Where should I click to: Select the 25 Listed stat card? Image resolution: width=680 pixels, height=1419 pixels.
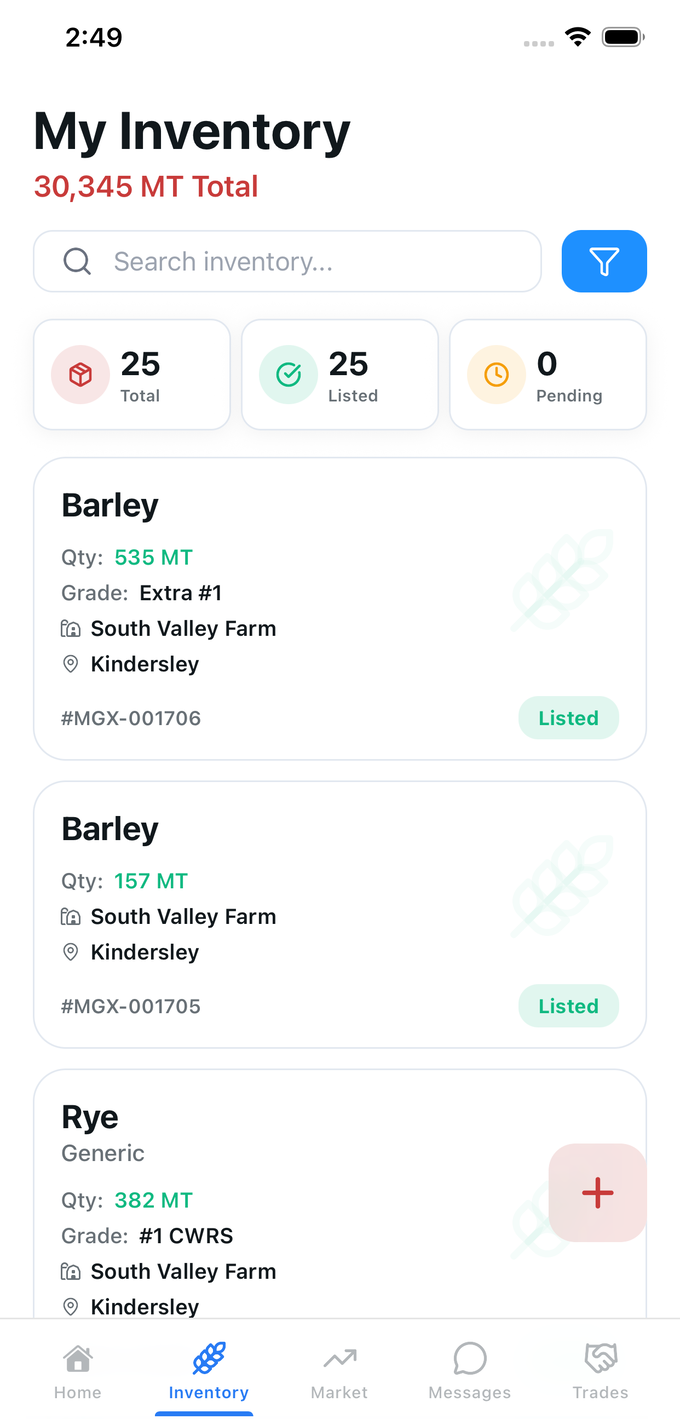(x=340, y=374)
